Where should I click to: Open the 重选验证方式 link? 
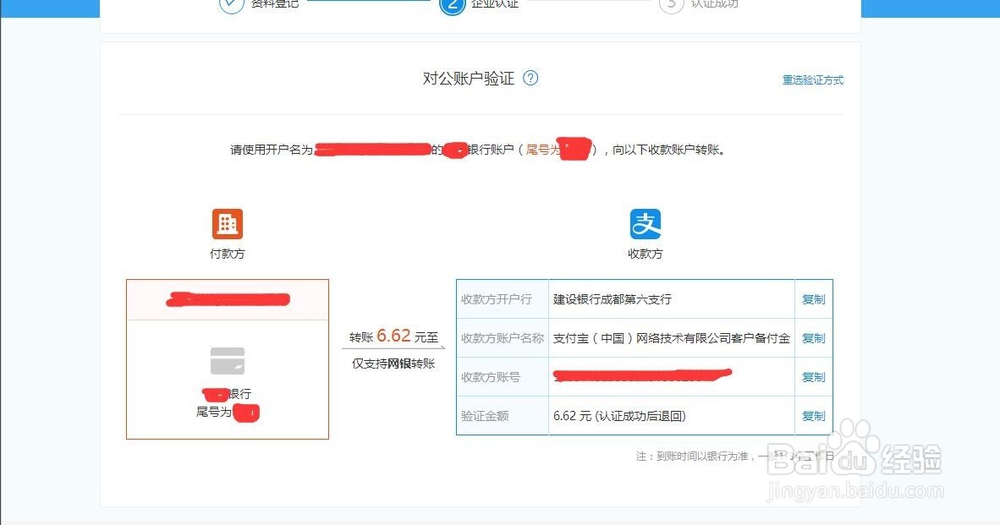click(x=812, y=80)
